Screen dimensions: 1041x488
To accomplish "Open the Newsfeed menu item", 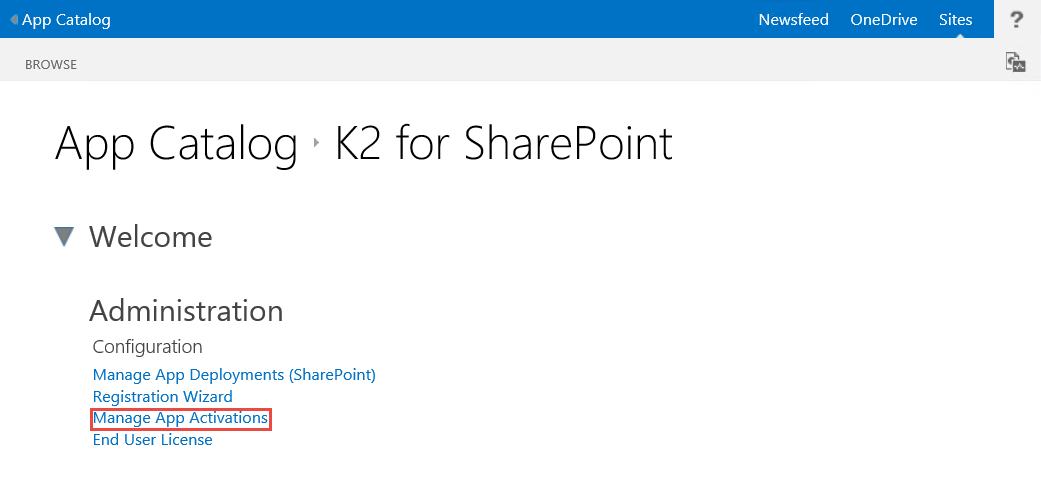I will coord(793,19).
